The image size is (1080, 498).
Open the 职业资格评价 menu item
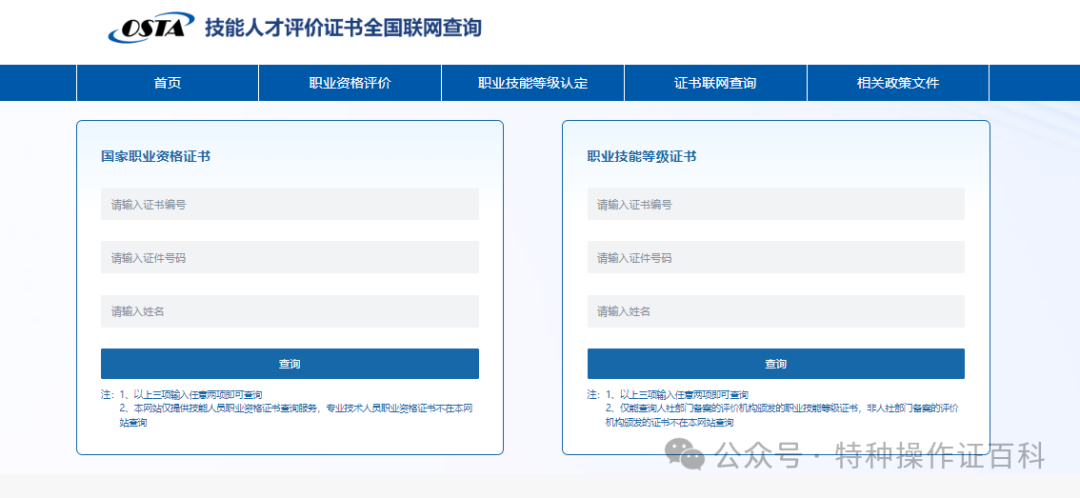tap(350, 83)
